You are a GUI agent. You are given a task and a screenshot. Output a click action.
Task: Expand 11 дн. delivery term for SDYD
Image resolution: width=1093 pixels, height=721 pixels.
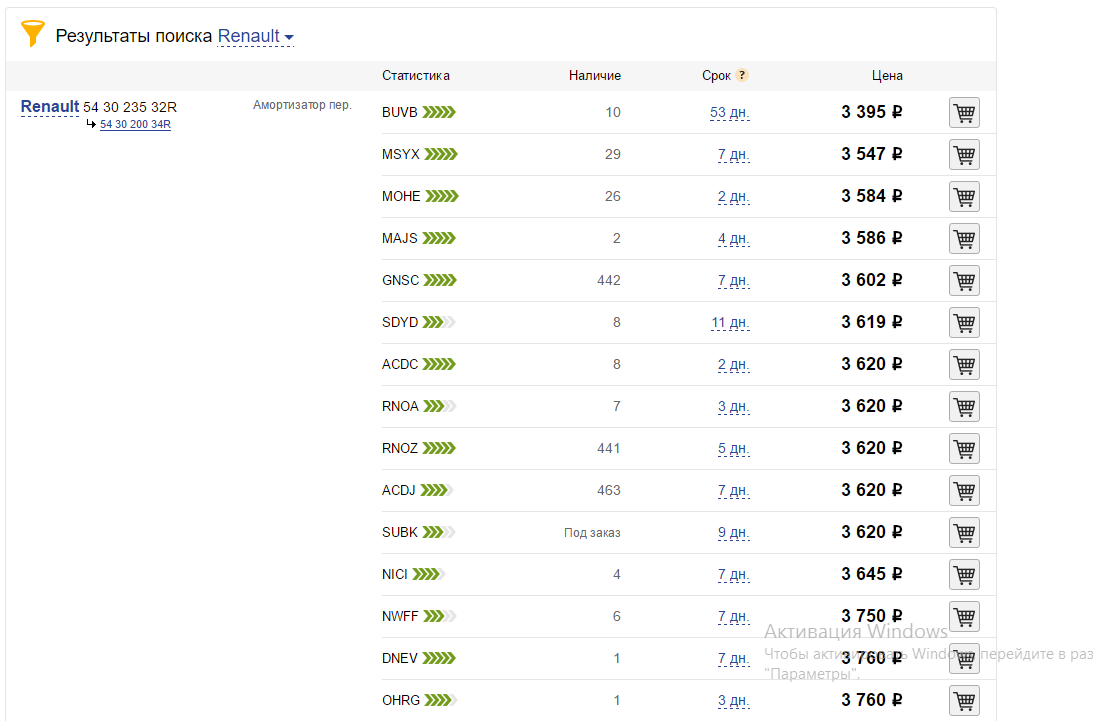coord(730,323)
